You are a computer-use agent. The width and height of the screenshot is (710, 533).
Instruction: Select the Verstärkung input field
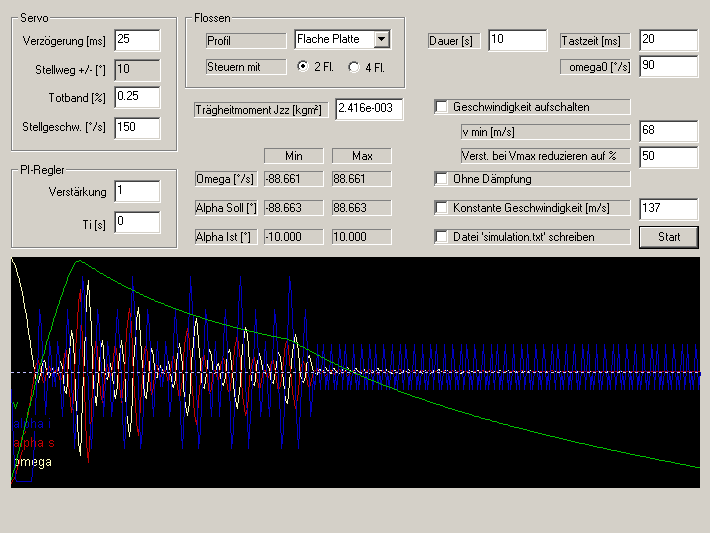137,191
